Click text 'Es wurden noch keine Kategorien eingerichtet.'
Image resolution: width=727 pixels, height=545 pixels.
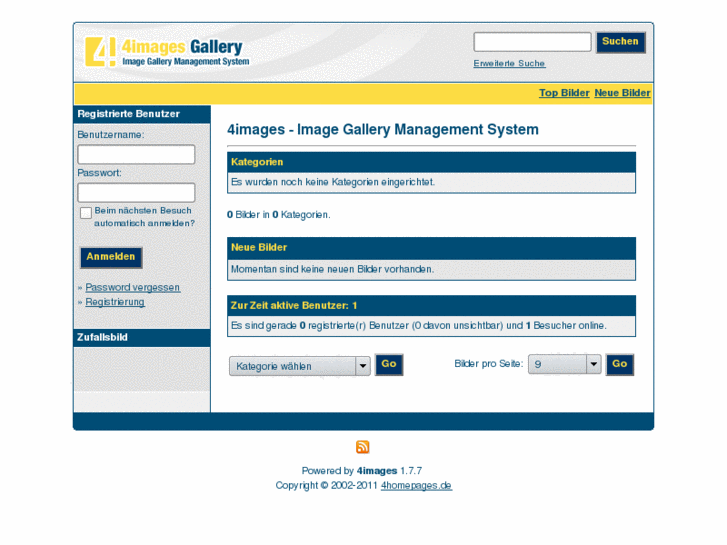coord(333,182)
